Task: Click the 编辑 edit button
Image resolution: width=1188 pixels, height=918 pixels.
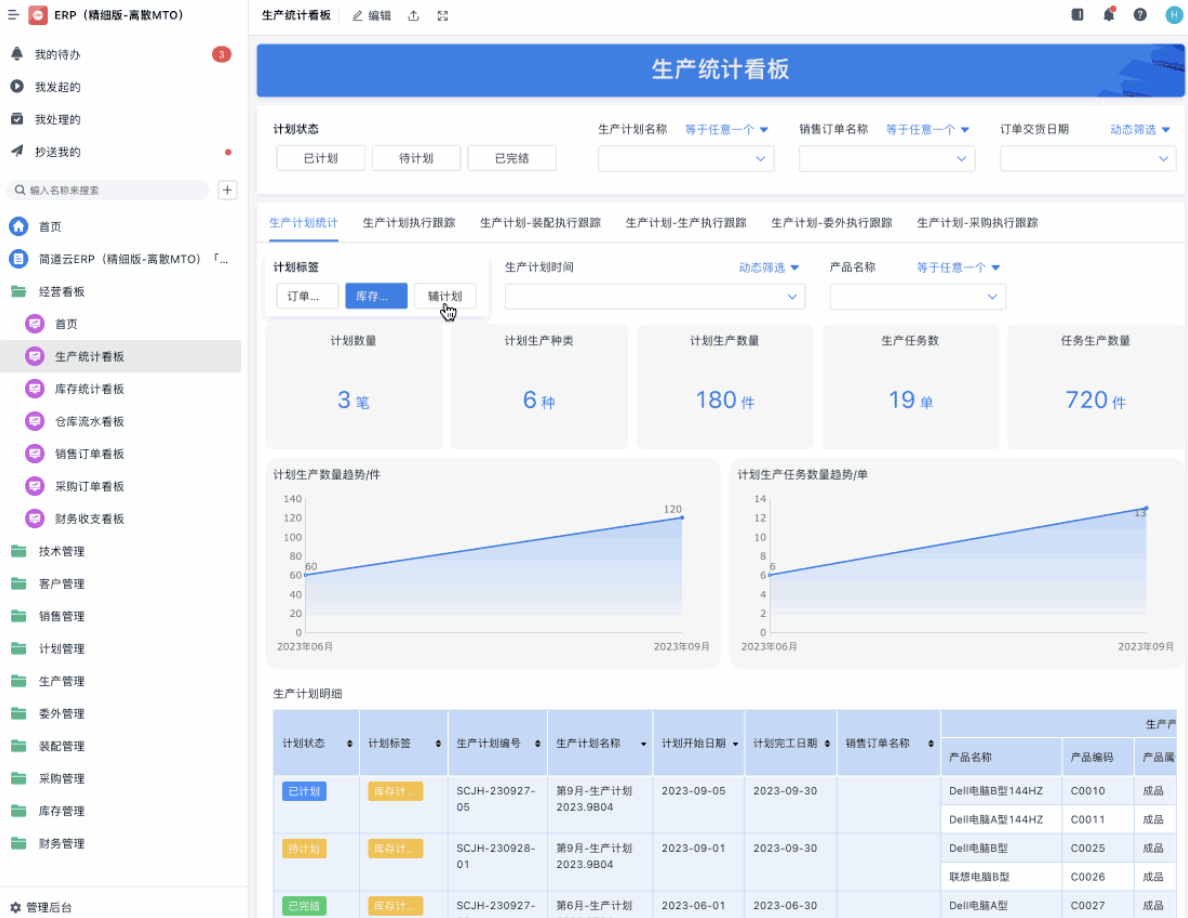Action: (x=371, y=16)
